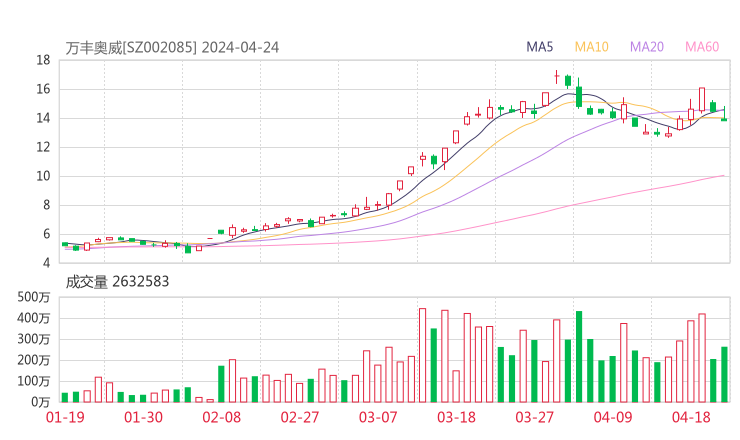
Task: Click the price axis label 16
Action: [43, 89]
